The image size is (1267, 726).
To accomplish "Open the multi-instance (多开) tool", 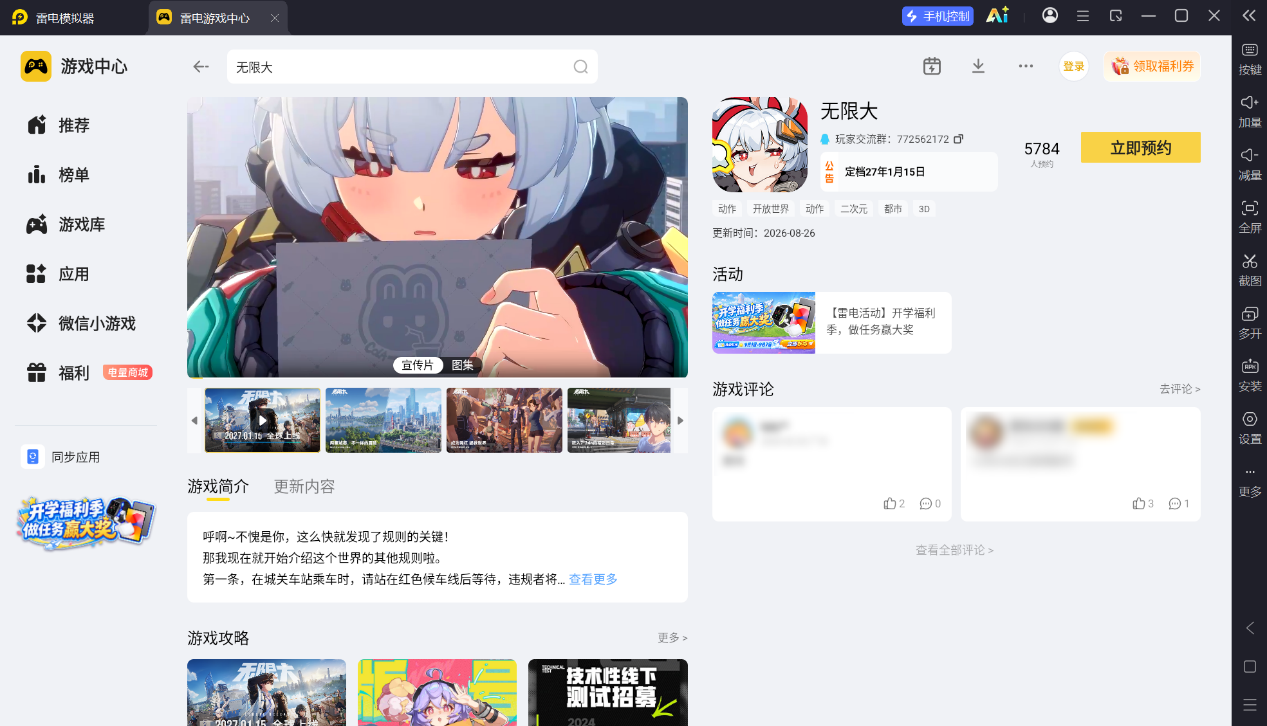I will 1250,321.
